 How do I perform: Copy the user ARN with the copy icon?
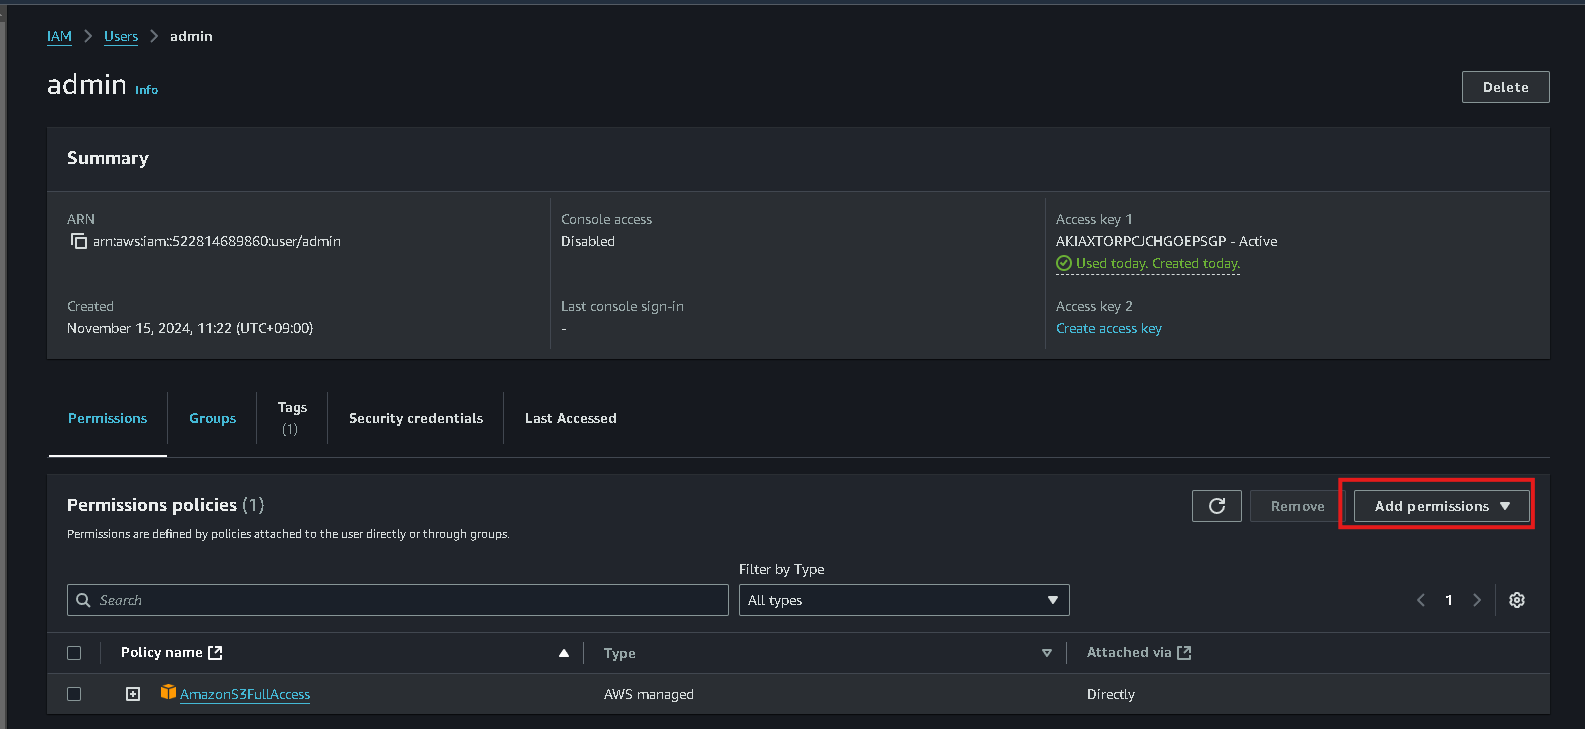(79, 241)
